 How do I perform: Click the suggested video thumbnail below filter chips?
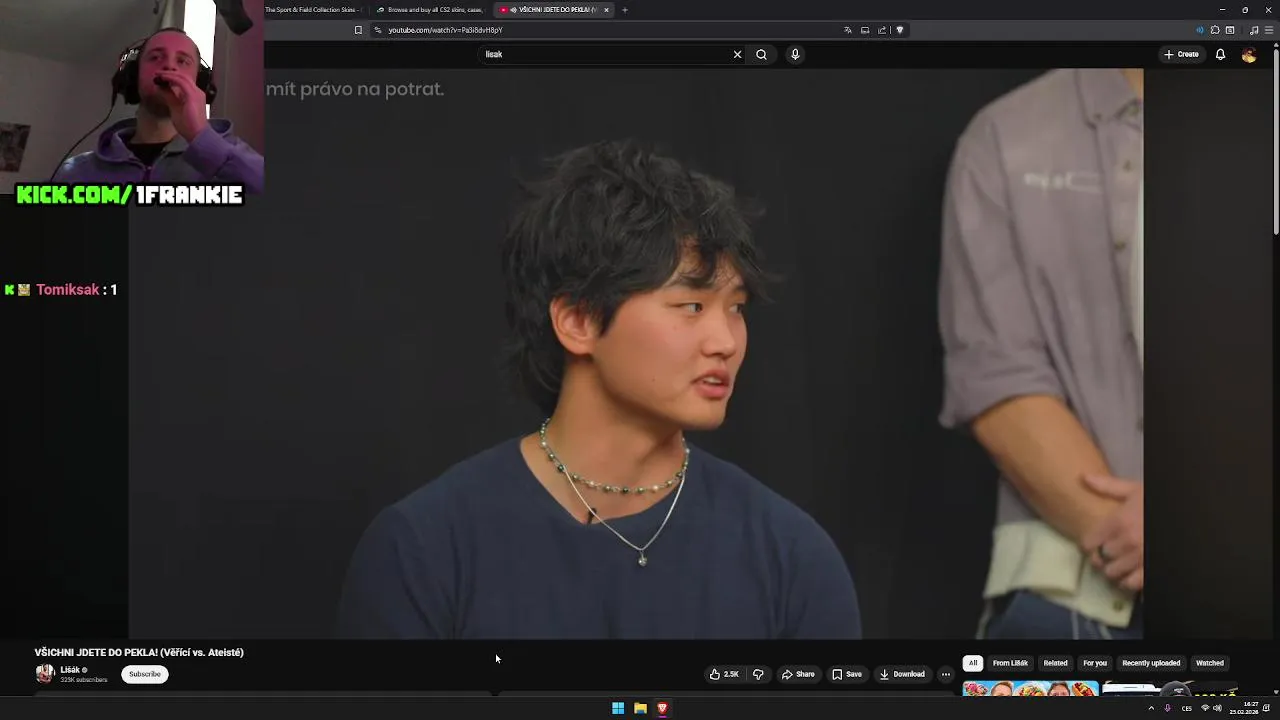tap(1031, 688)
